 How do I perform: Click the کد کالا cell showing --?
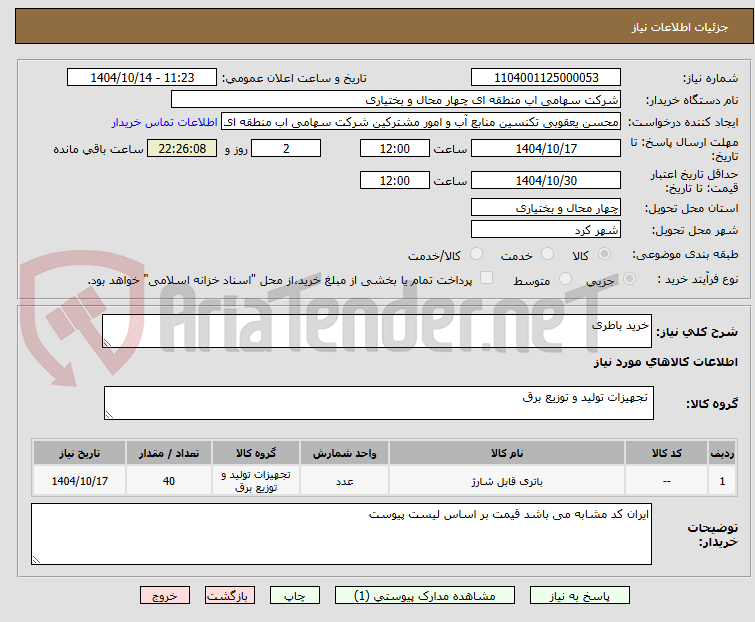click(666, 481)
